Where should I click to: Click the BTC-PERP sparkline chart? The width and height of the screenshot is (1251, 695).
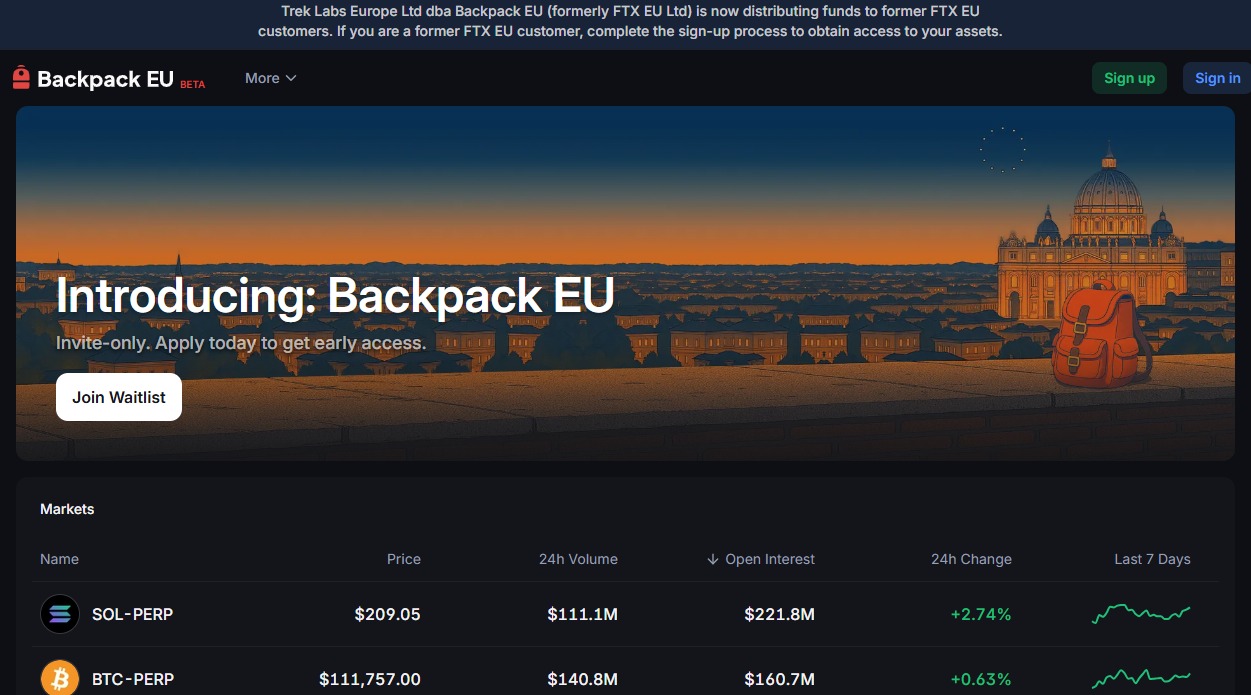point(1140,679)
